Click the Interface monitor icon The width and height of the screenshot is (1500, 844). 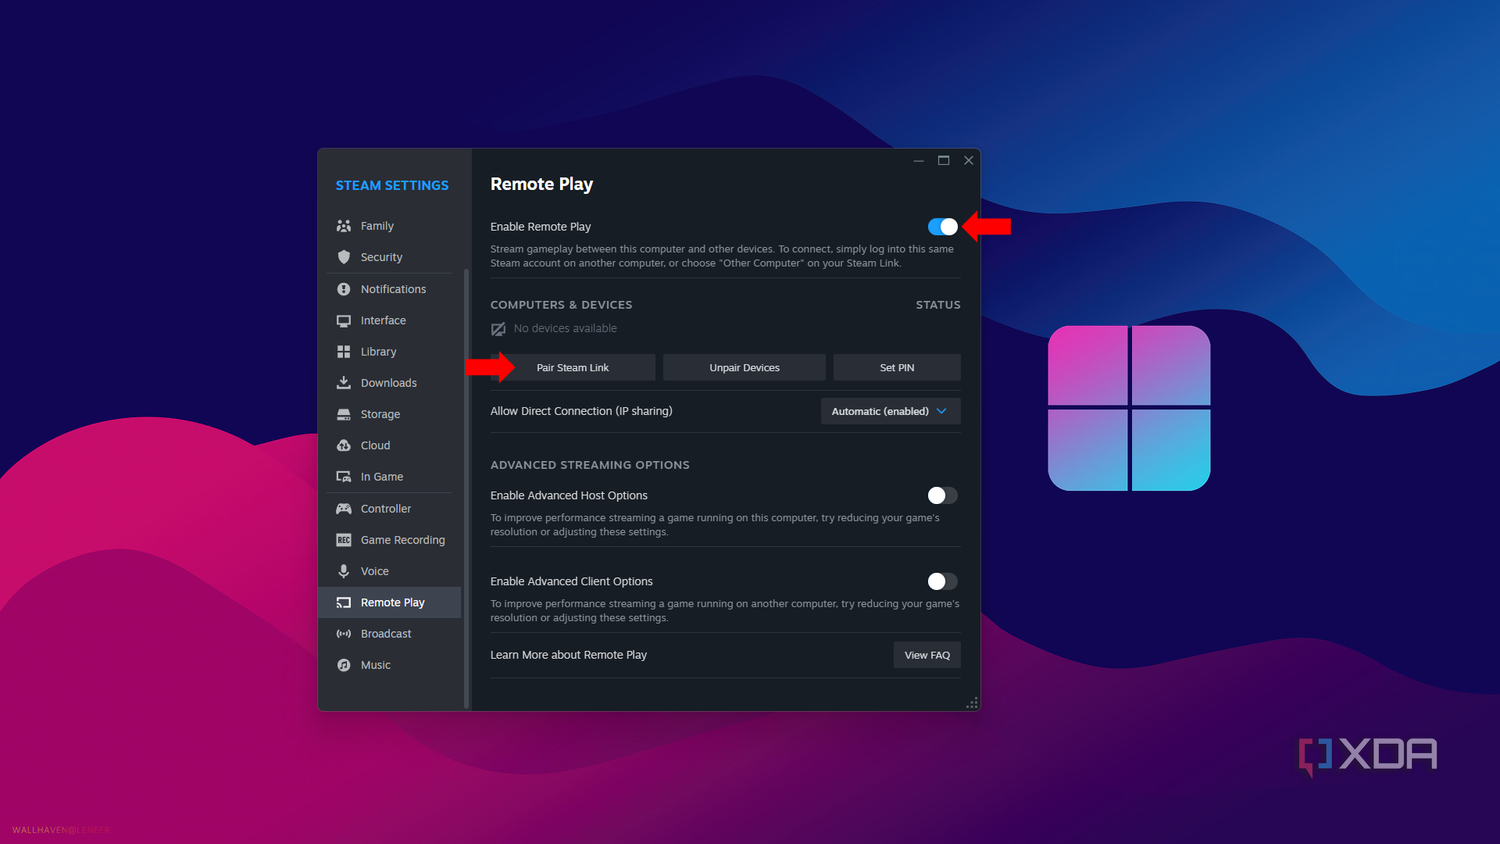343,321
